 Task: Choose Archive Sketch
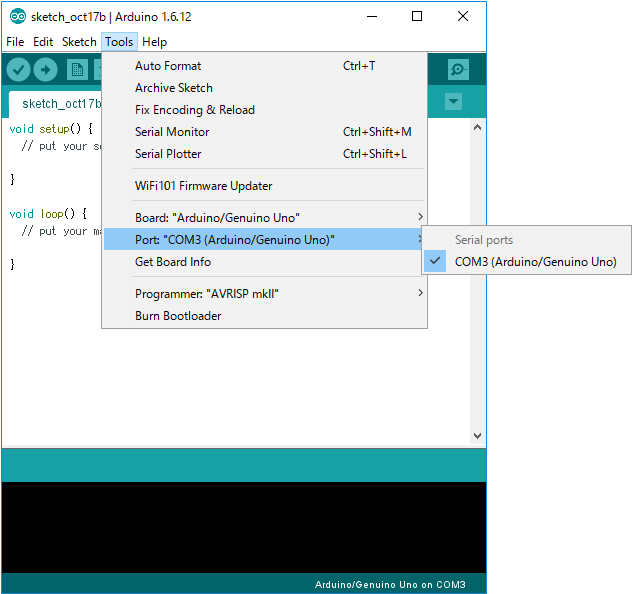(x=264, y=88)
